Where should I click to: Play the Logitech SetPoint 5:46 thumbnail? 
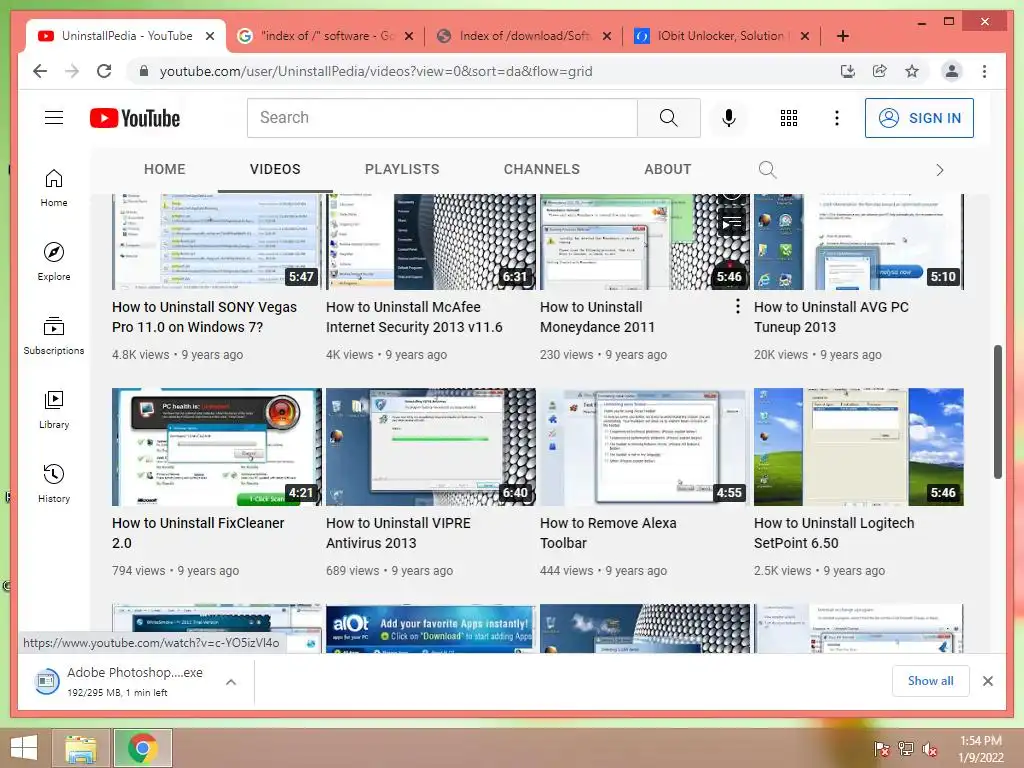coord(858,447)
